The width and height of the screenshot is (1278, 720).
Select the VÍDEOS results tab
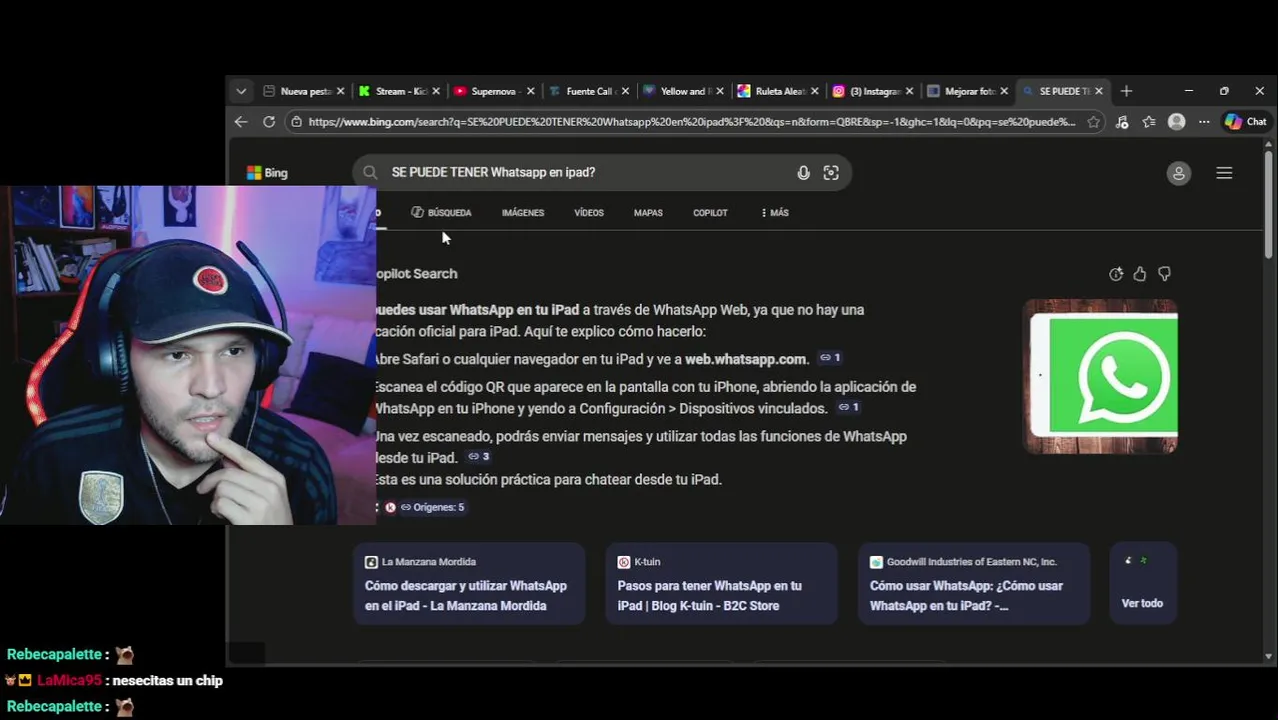589,213
